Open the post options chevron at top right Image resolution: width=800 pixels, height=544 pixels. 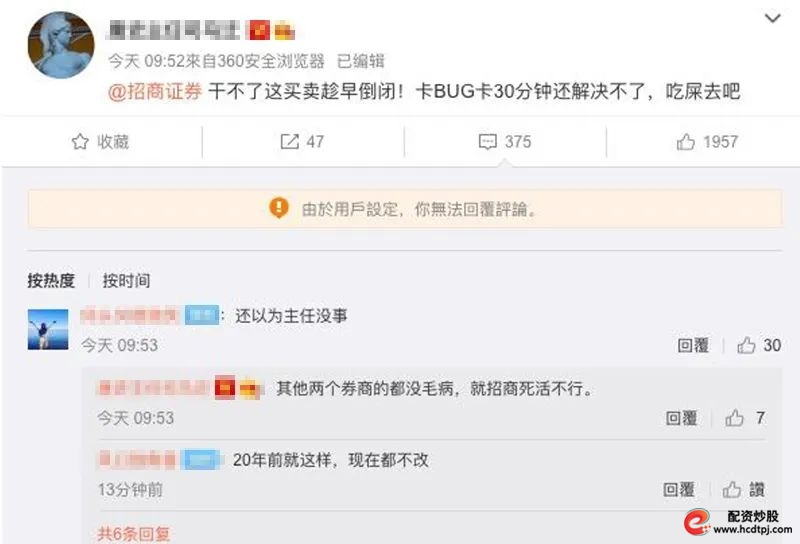coord(773,18)
